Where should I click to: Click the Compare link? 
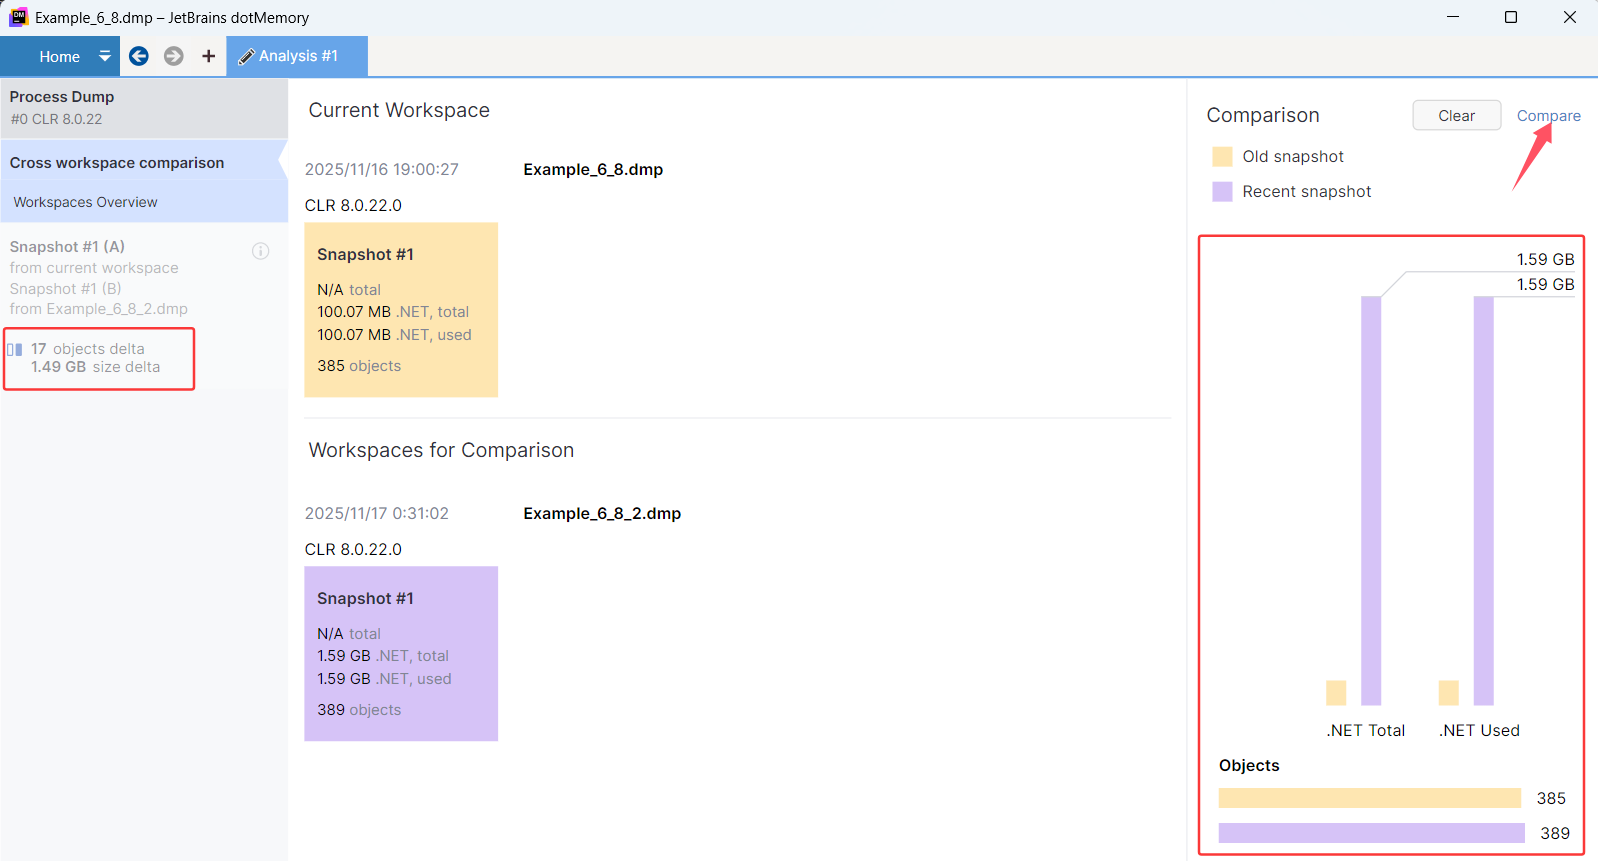[1548, 116]
